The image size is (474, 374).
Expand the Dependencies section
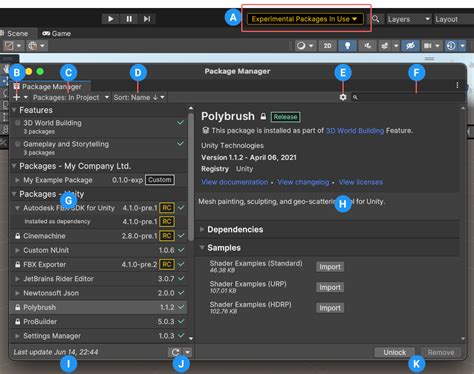(x=202, y=229)
